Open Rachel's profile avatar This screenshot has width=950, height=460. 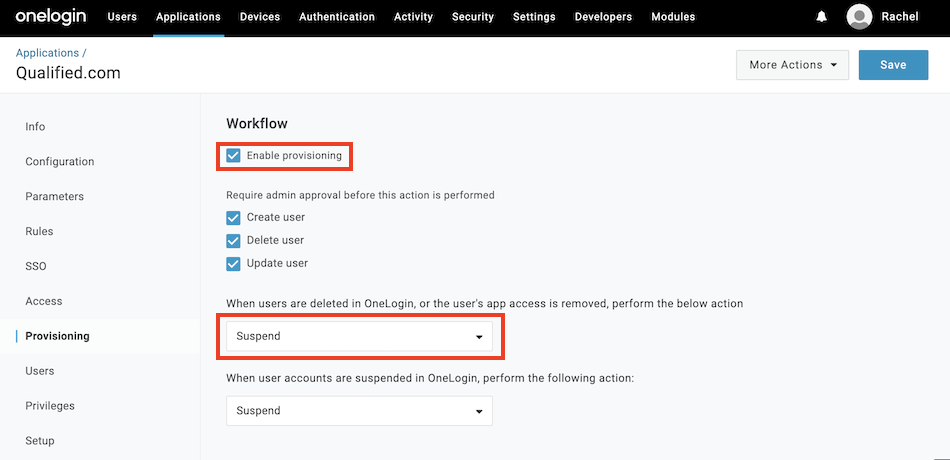(859, 17)
